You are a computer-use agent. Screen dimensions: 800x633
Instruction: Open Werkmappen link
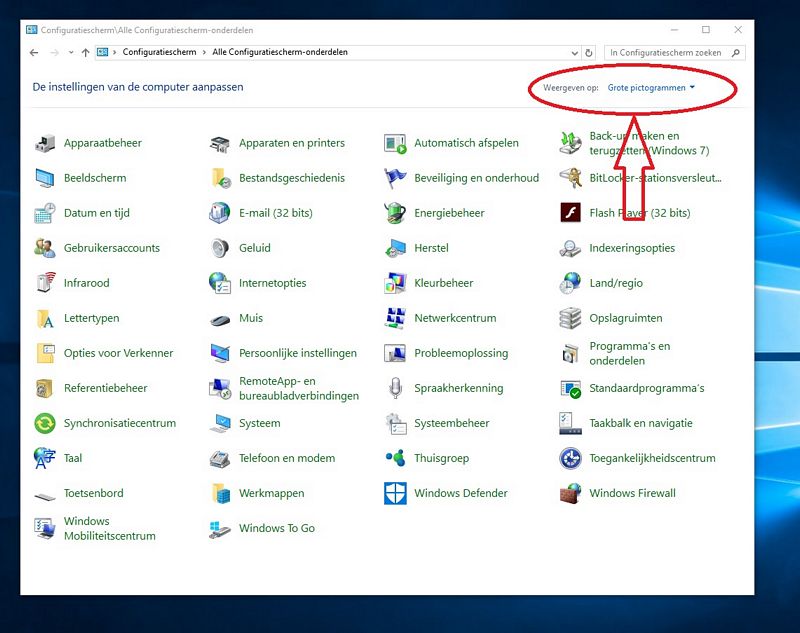(x=271, y=493)
